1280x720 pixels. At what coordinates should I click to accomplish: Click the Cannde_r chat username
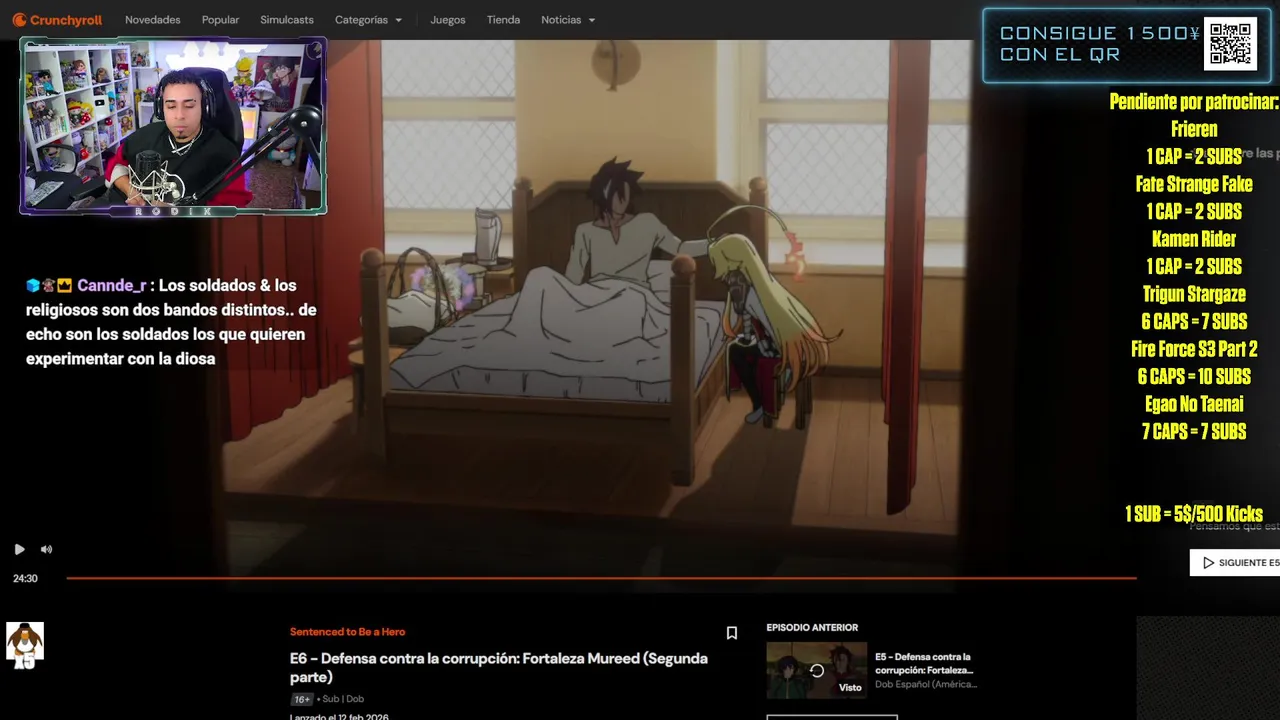[111, 285]
